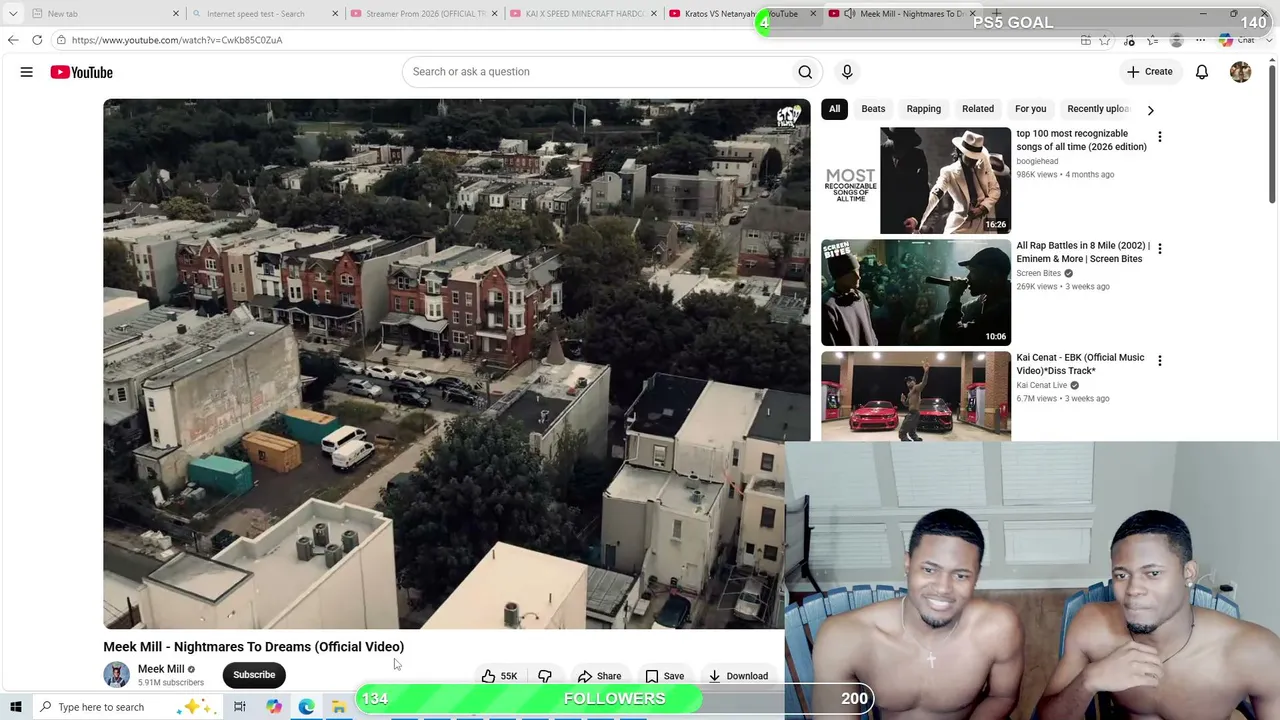
Task: Select the All filter chip
Action: [834, 109]
